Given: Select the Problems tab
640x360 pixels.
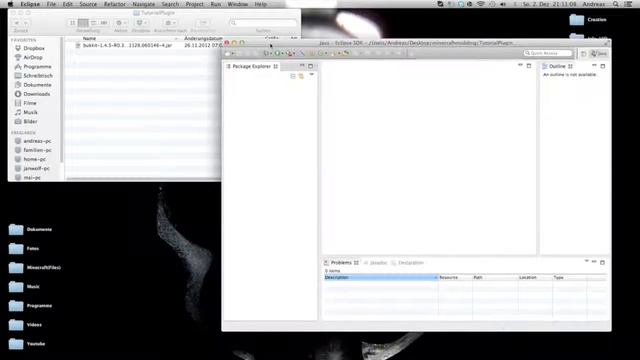Looking at the screenshot, I should 341,262.
